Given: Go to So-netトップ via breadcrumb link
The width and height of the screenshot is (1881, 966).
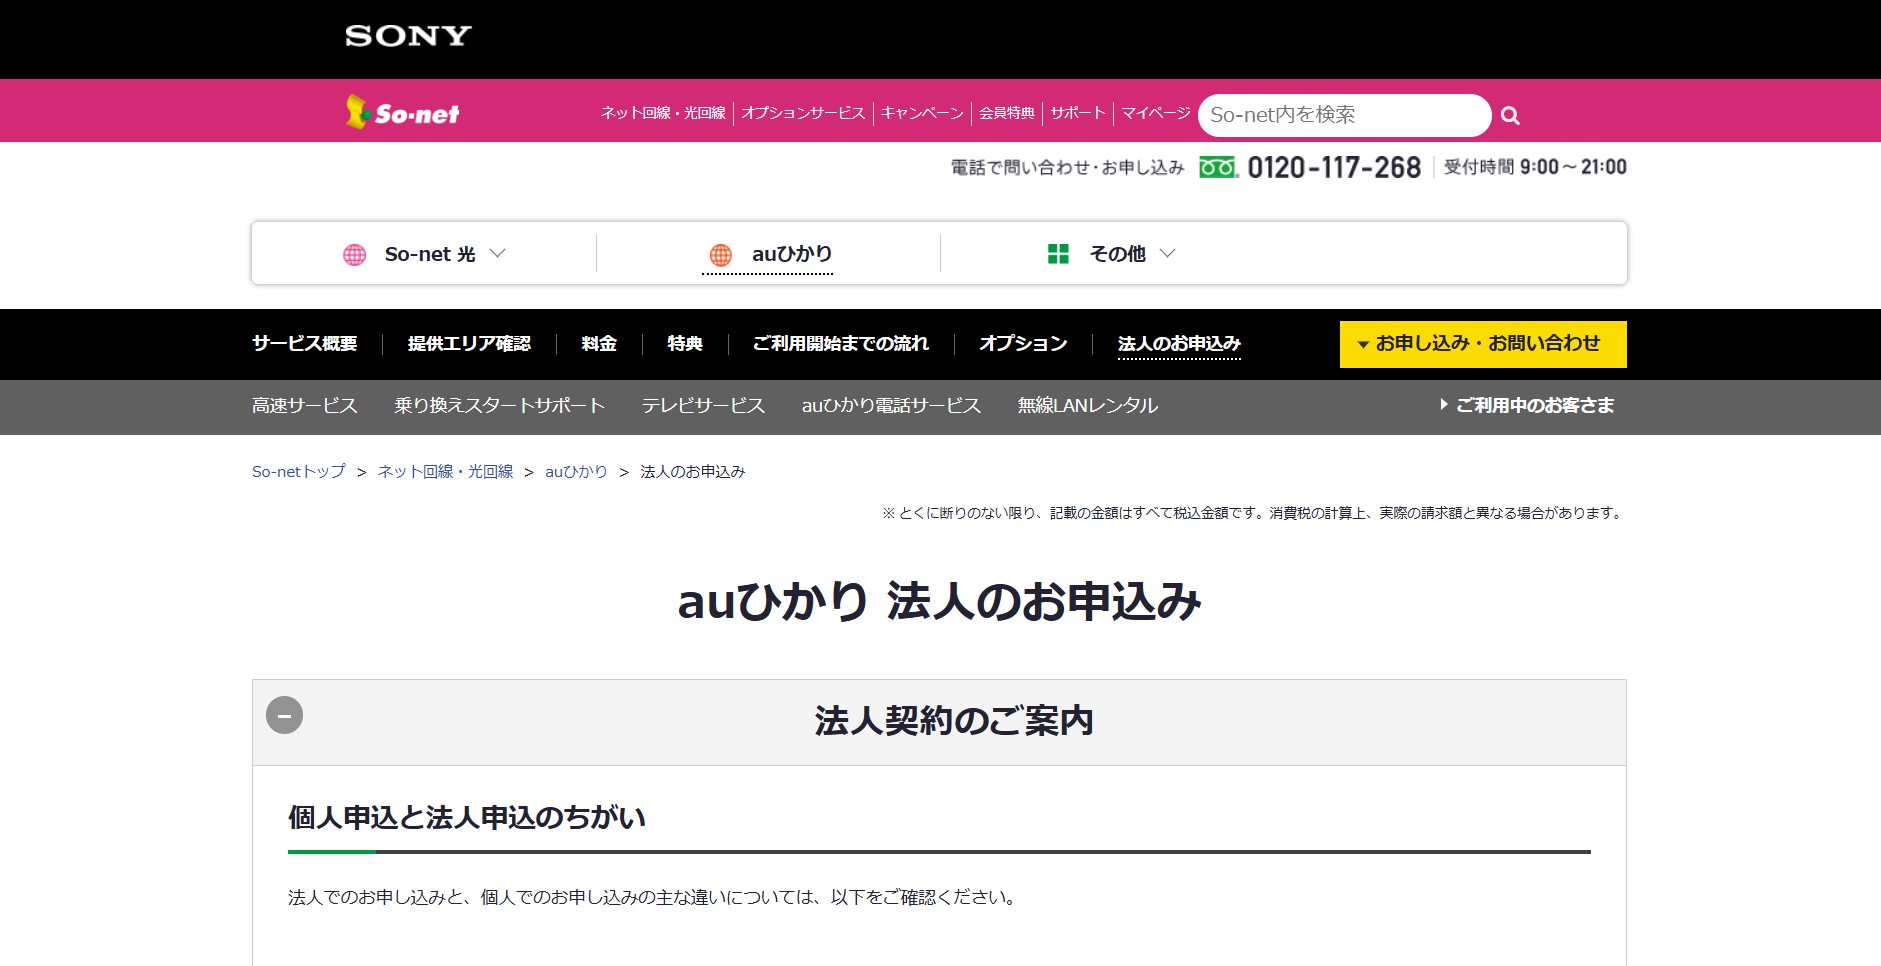Looking at the screenshot, I should 296,471.
